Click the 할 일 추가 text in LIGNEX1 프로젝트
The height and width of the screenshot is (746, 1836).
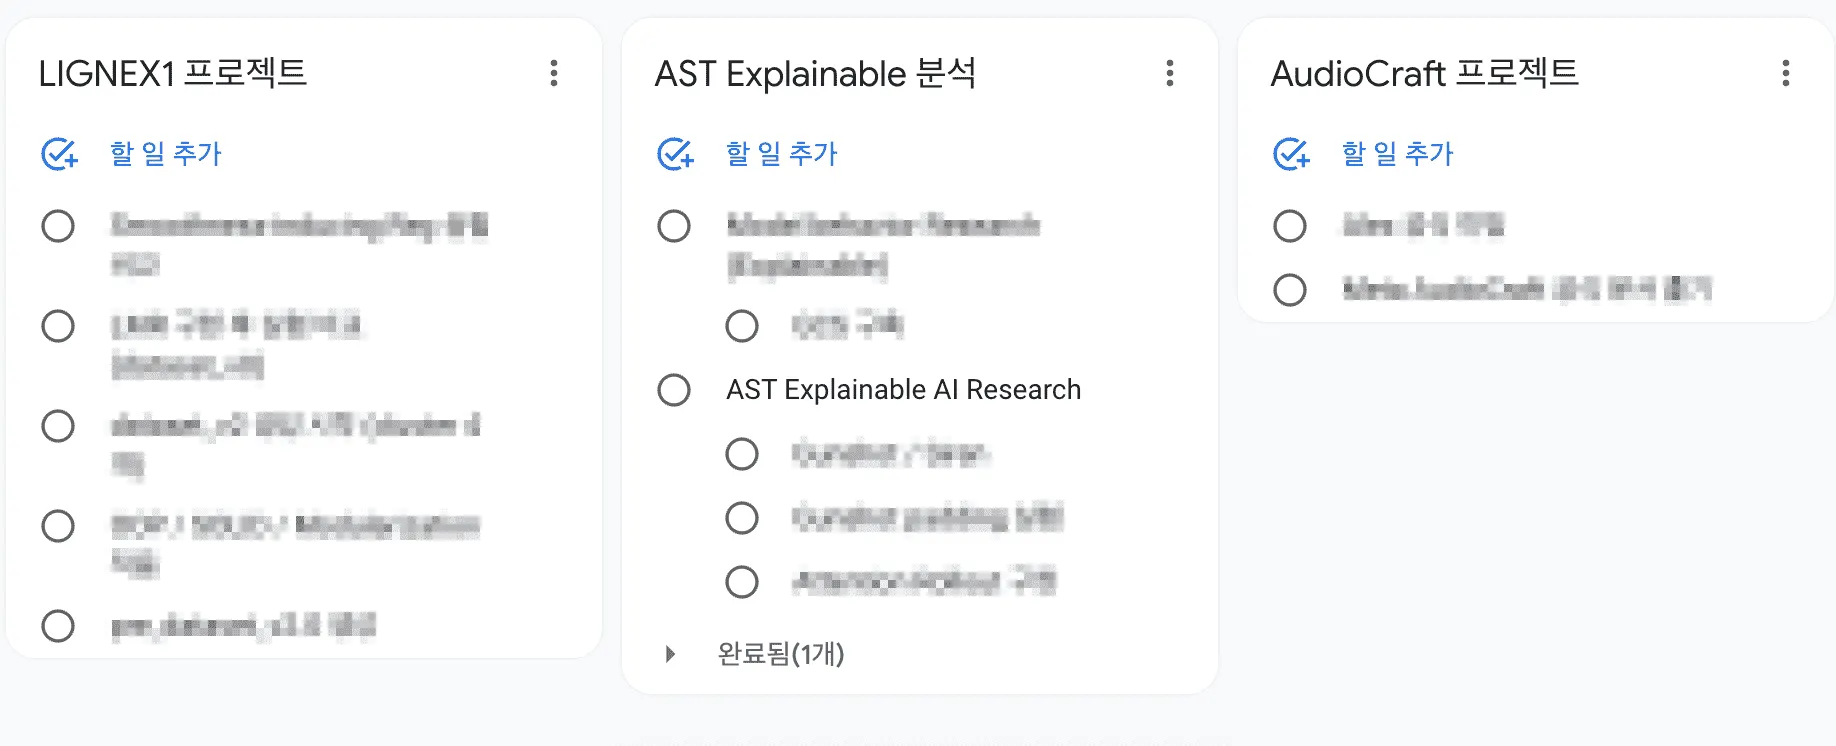[166, 154]
